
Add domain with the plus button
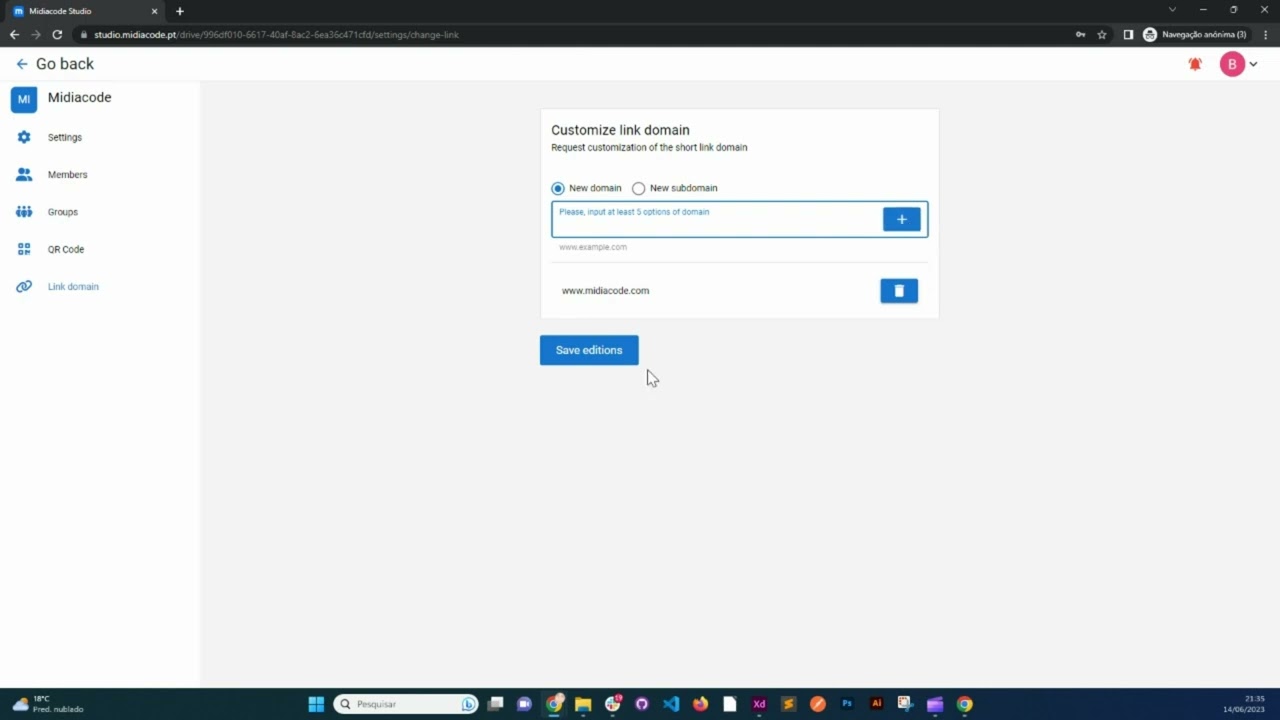point(902,219)
